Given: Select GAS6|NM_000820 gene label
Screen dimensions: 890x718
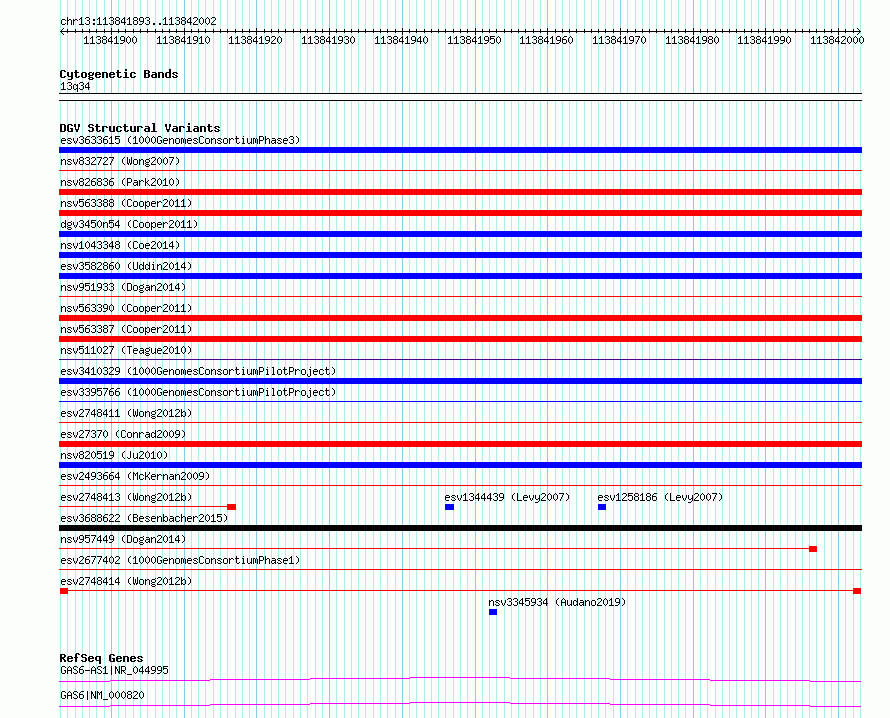Looking at the screenshot, I should coord(102,695).
